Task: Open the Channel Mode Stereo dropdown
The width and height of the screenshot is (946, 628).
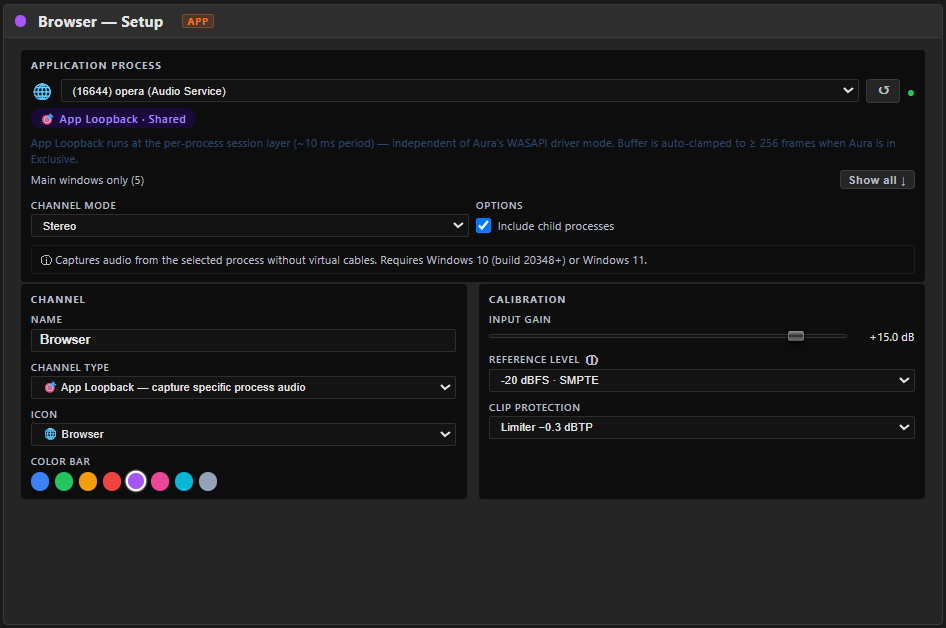Action: coord(250,226)
